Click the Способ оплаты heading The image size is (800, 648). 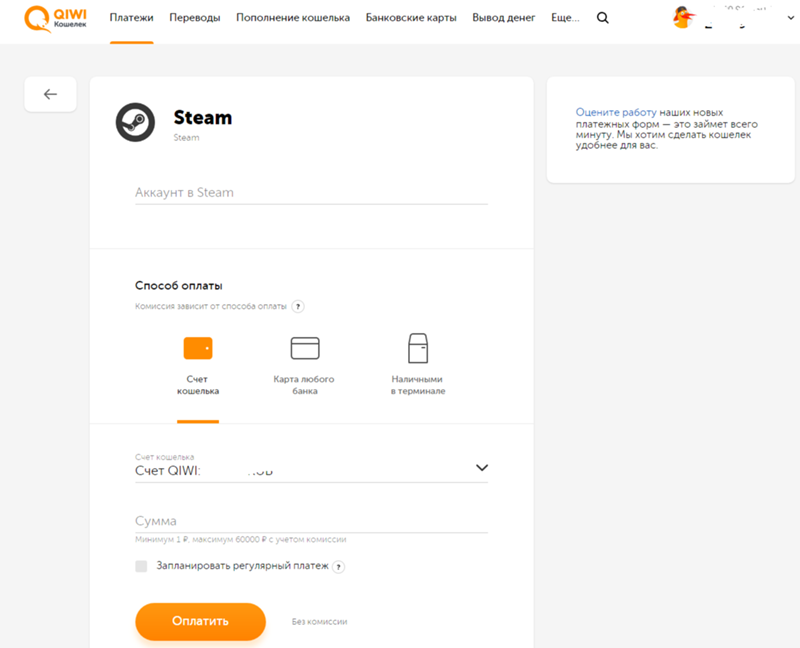tap(179, 286)
